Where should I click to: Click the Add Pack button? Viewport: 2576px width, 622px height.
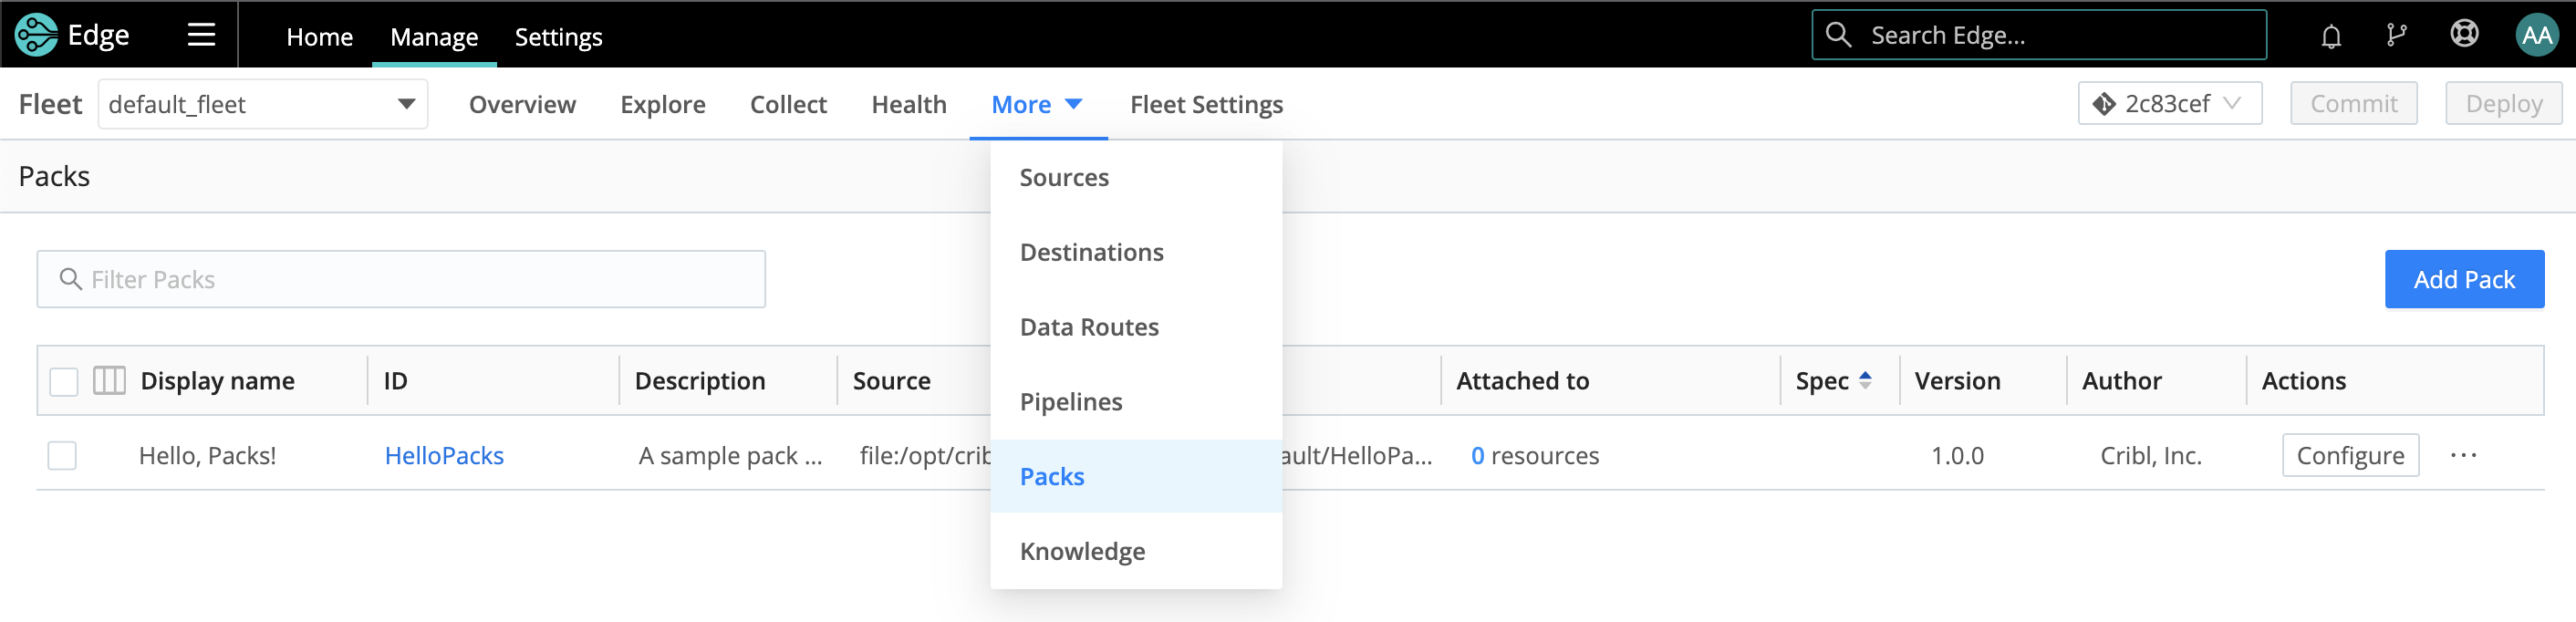point(2464,279)
